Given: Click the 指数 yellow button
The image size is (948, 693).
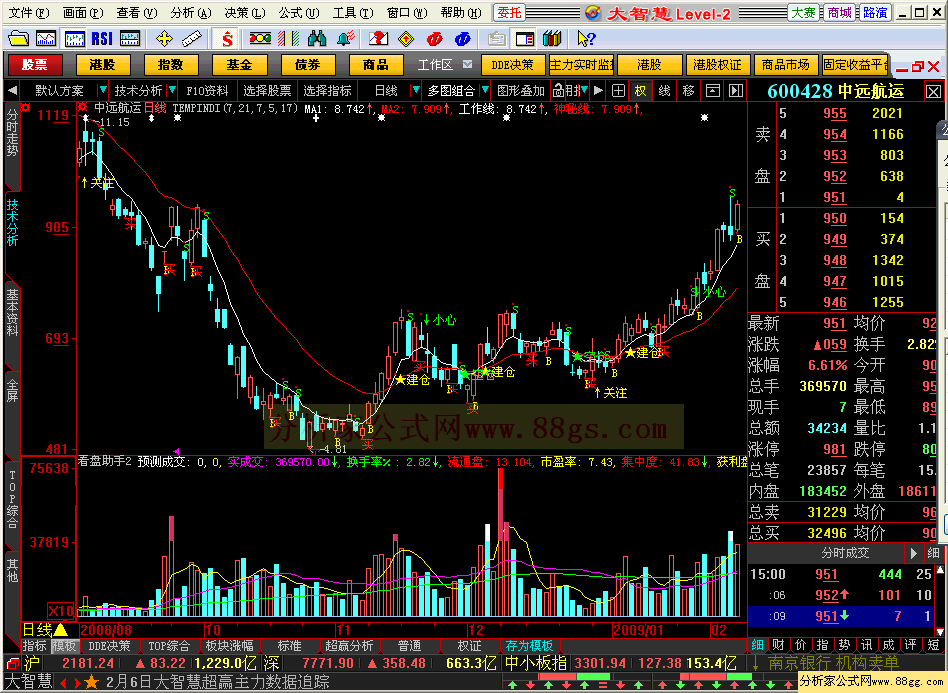Looking at the screenshot, I should coord(170,65).
